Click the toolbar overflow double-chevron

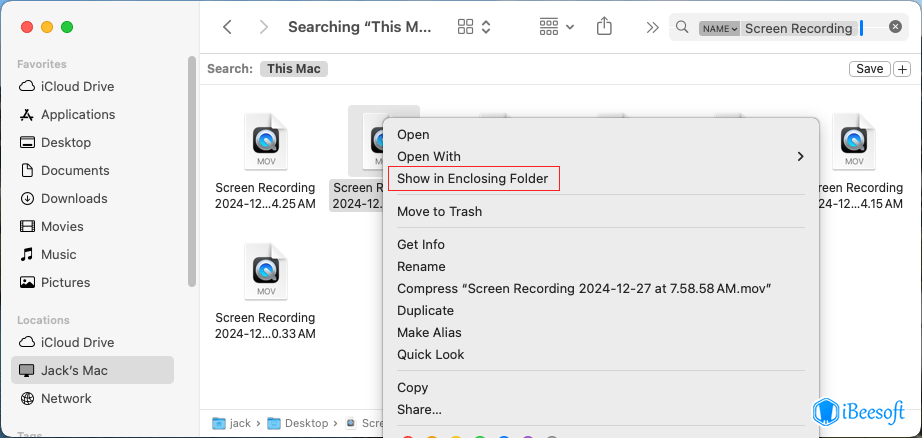point(653,28)
